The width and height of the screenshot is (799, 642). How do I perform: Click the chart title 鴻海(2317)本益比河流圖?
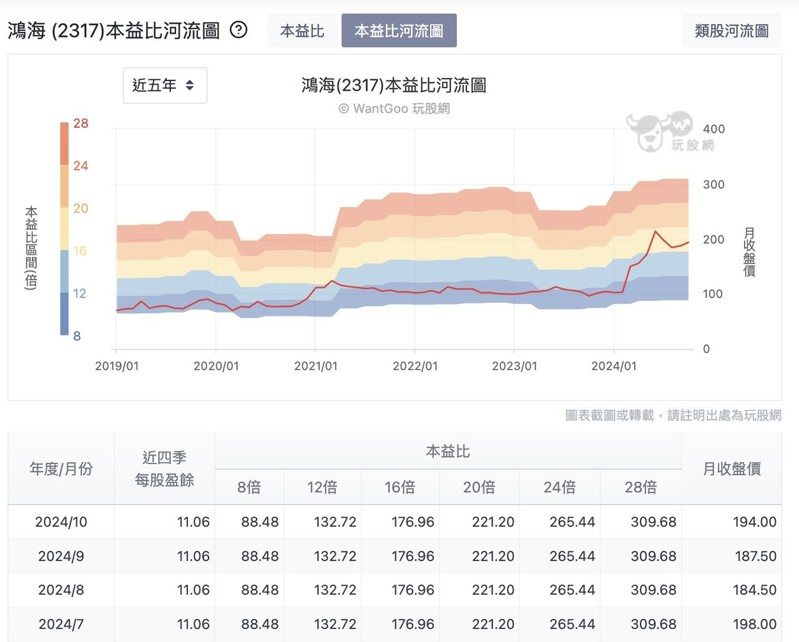point(393,85)
